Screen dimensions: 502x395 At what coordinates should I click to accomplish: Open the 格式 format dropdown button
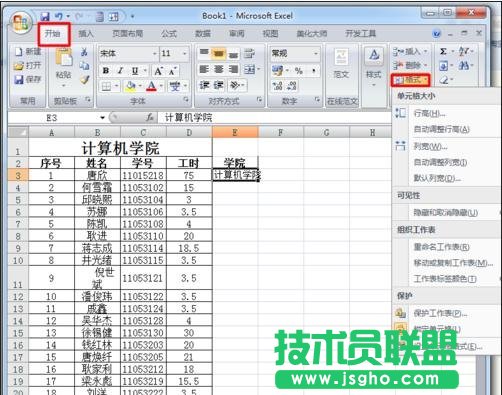click(410, 80)
